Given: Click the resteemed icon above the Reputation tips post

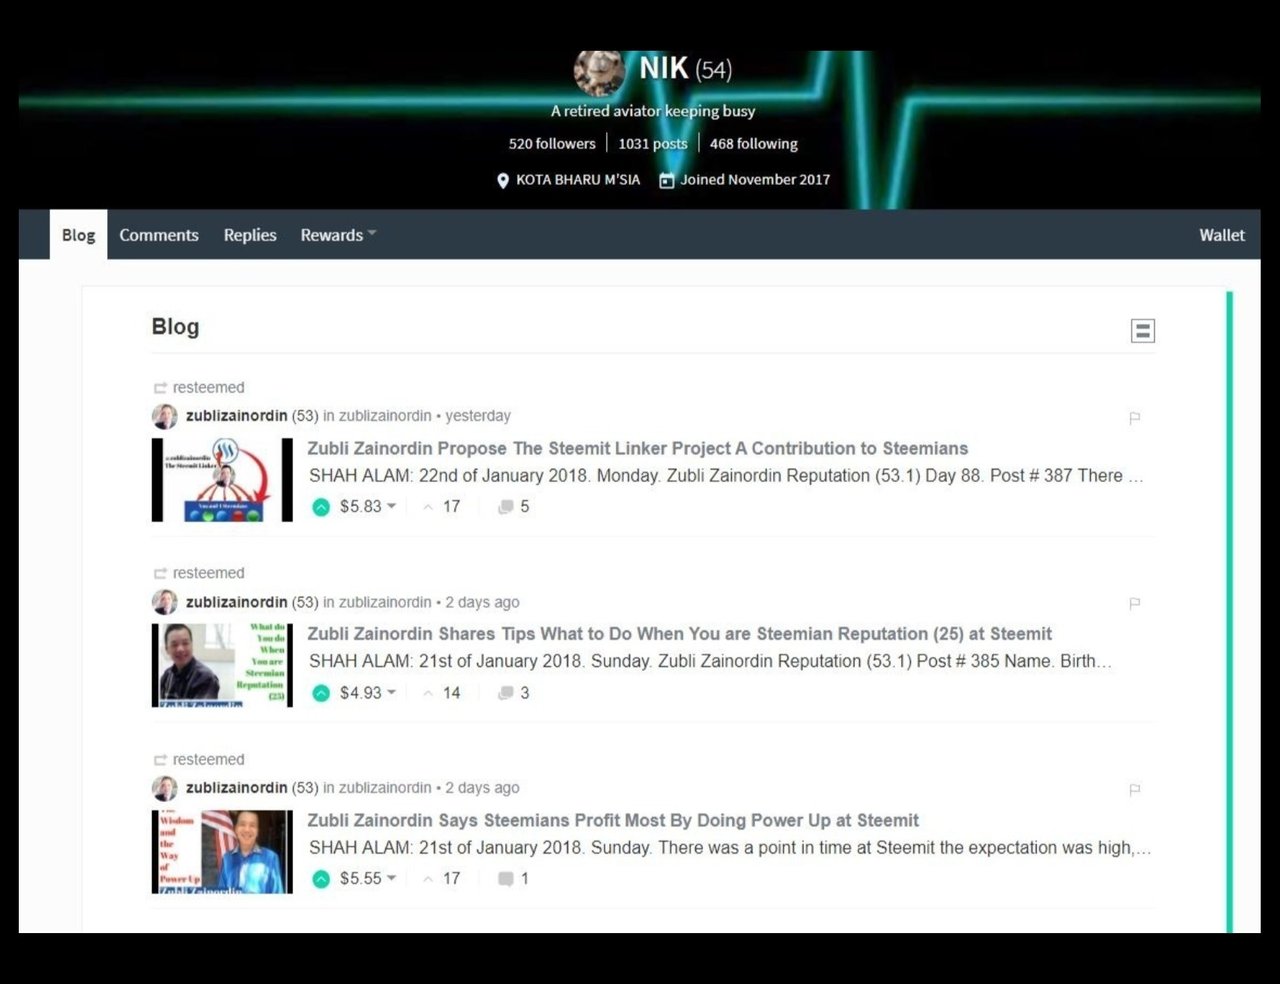Looking at the screenshot, I should click(x=160, y=573).
